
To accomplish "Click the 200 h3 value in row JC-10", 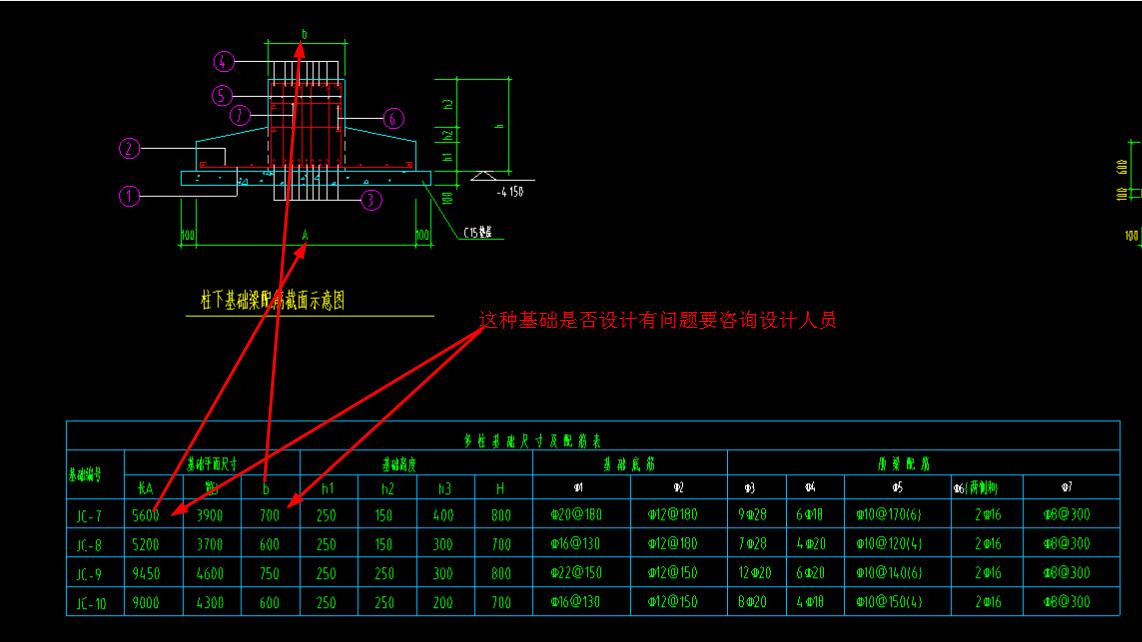I will [x=443, y=603].
